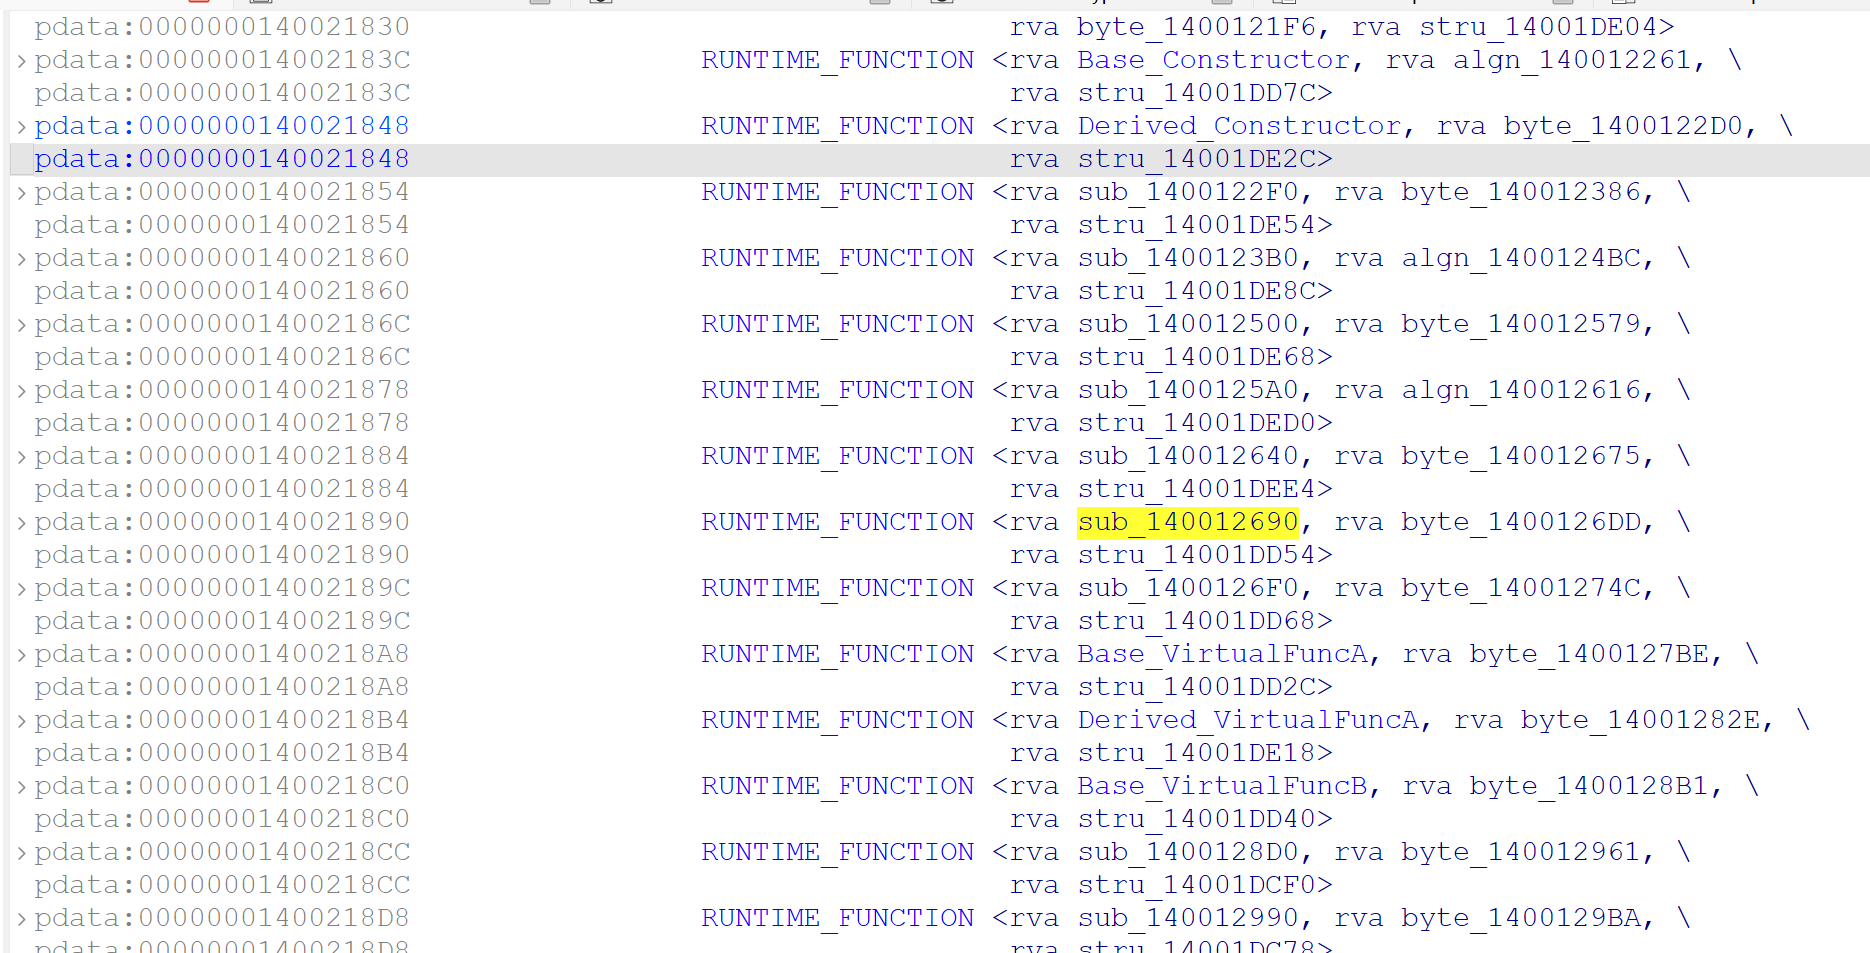Select the Base_VirtualFuncA symbol
Screen dimensions: 1870x953
coord(1222,654)
